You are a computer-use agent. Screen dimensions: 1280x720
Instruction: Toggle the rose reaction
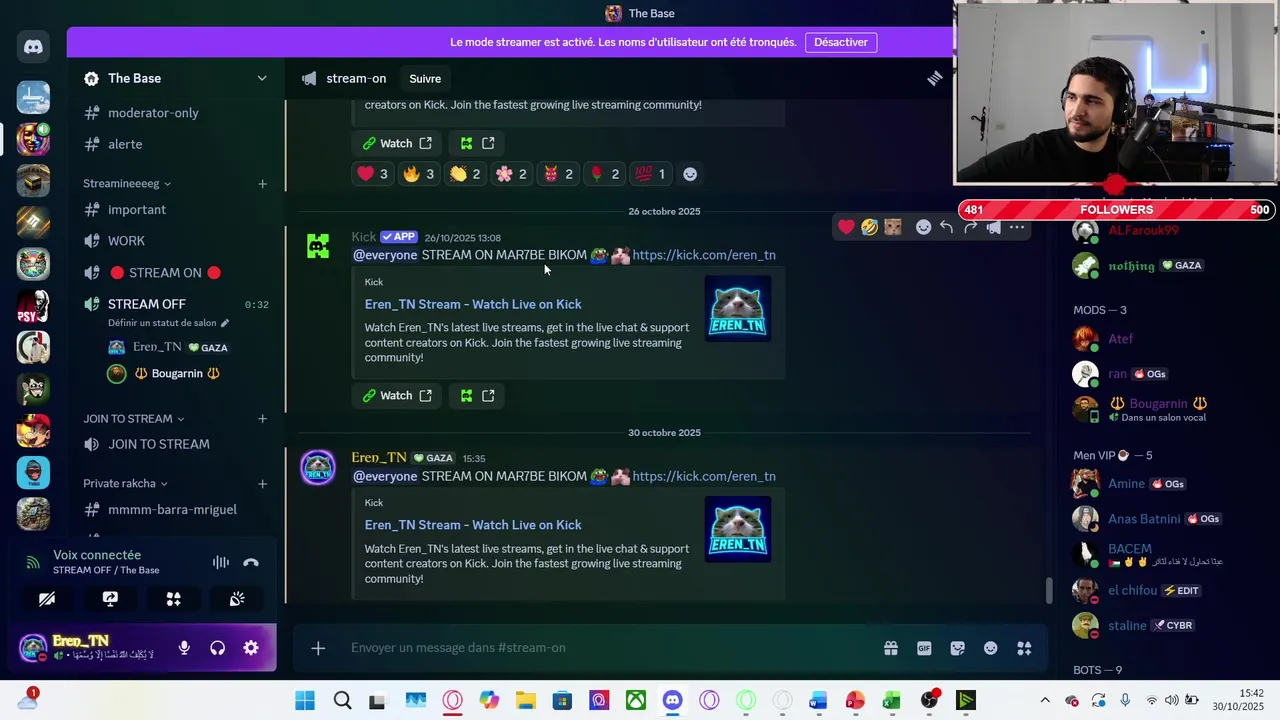click(x=604, y=174)
